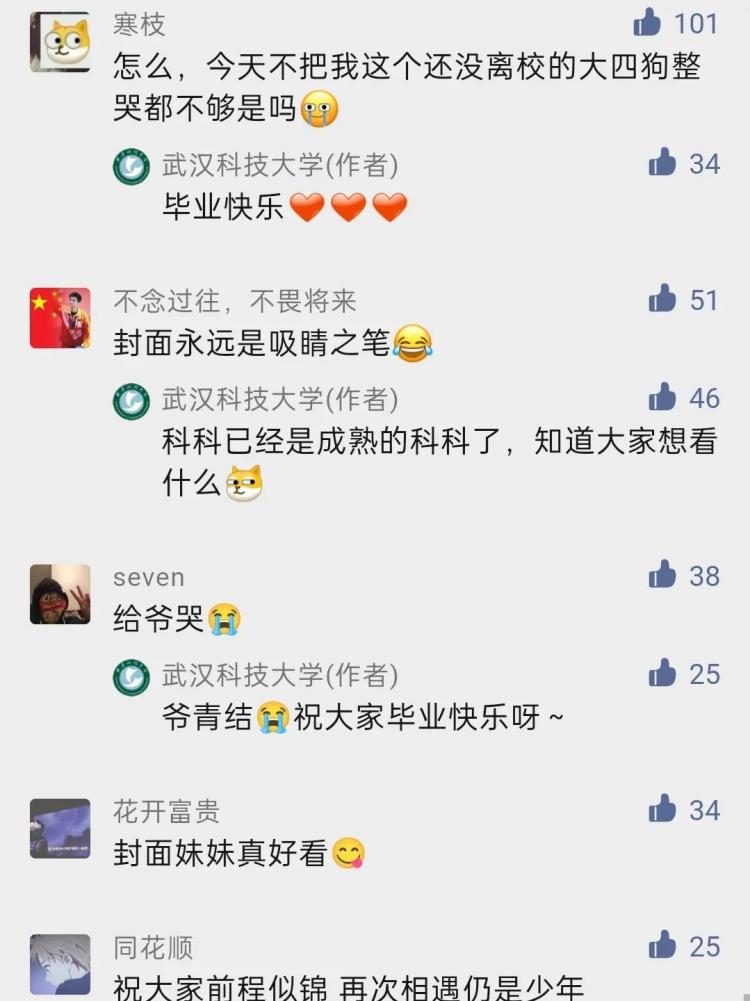This screenshot has height=1001, width=750.
Task: Open 同花顺's profile avatar
Action: click(x=60, y=965)
